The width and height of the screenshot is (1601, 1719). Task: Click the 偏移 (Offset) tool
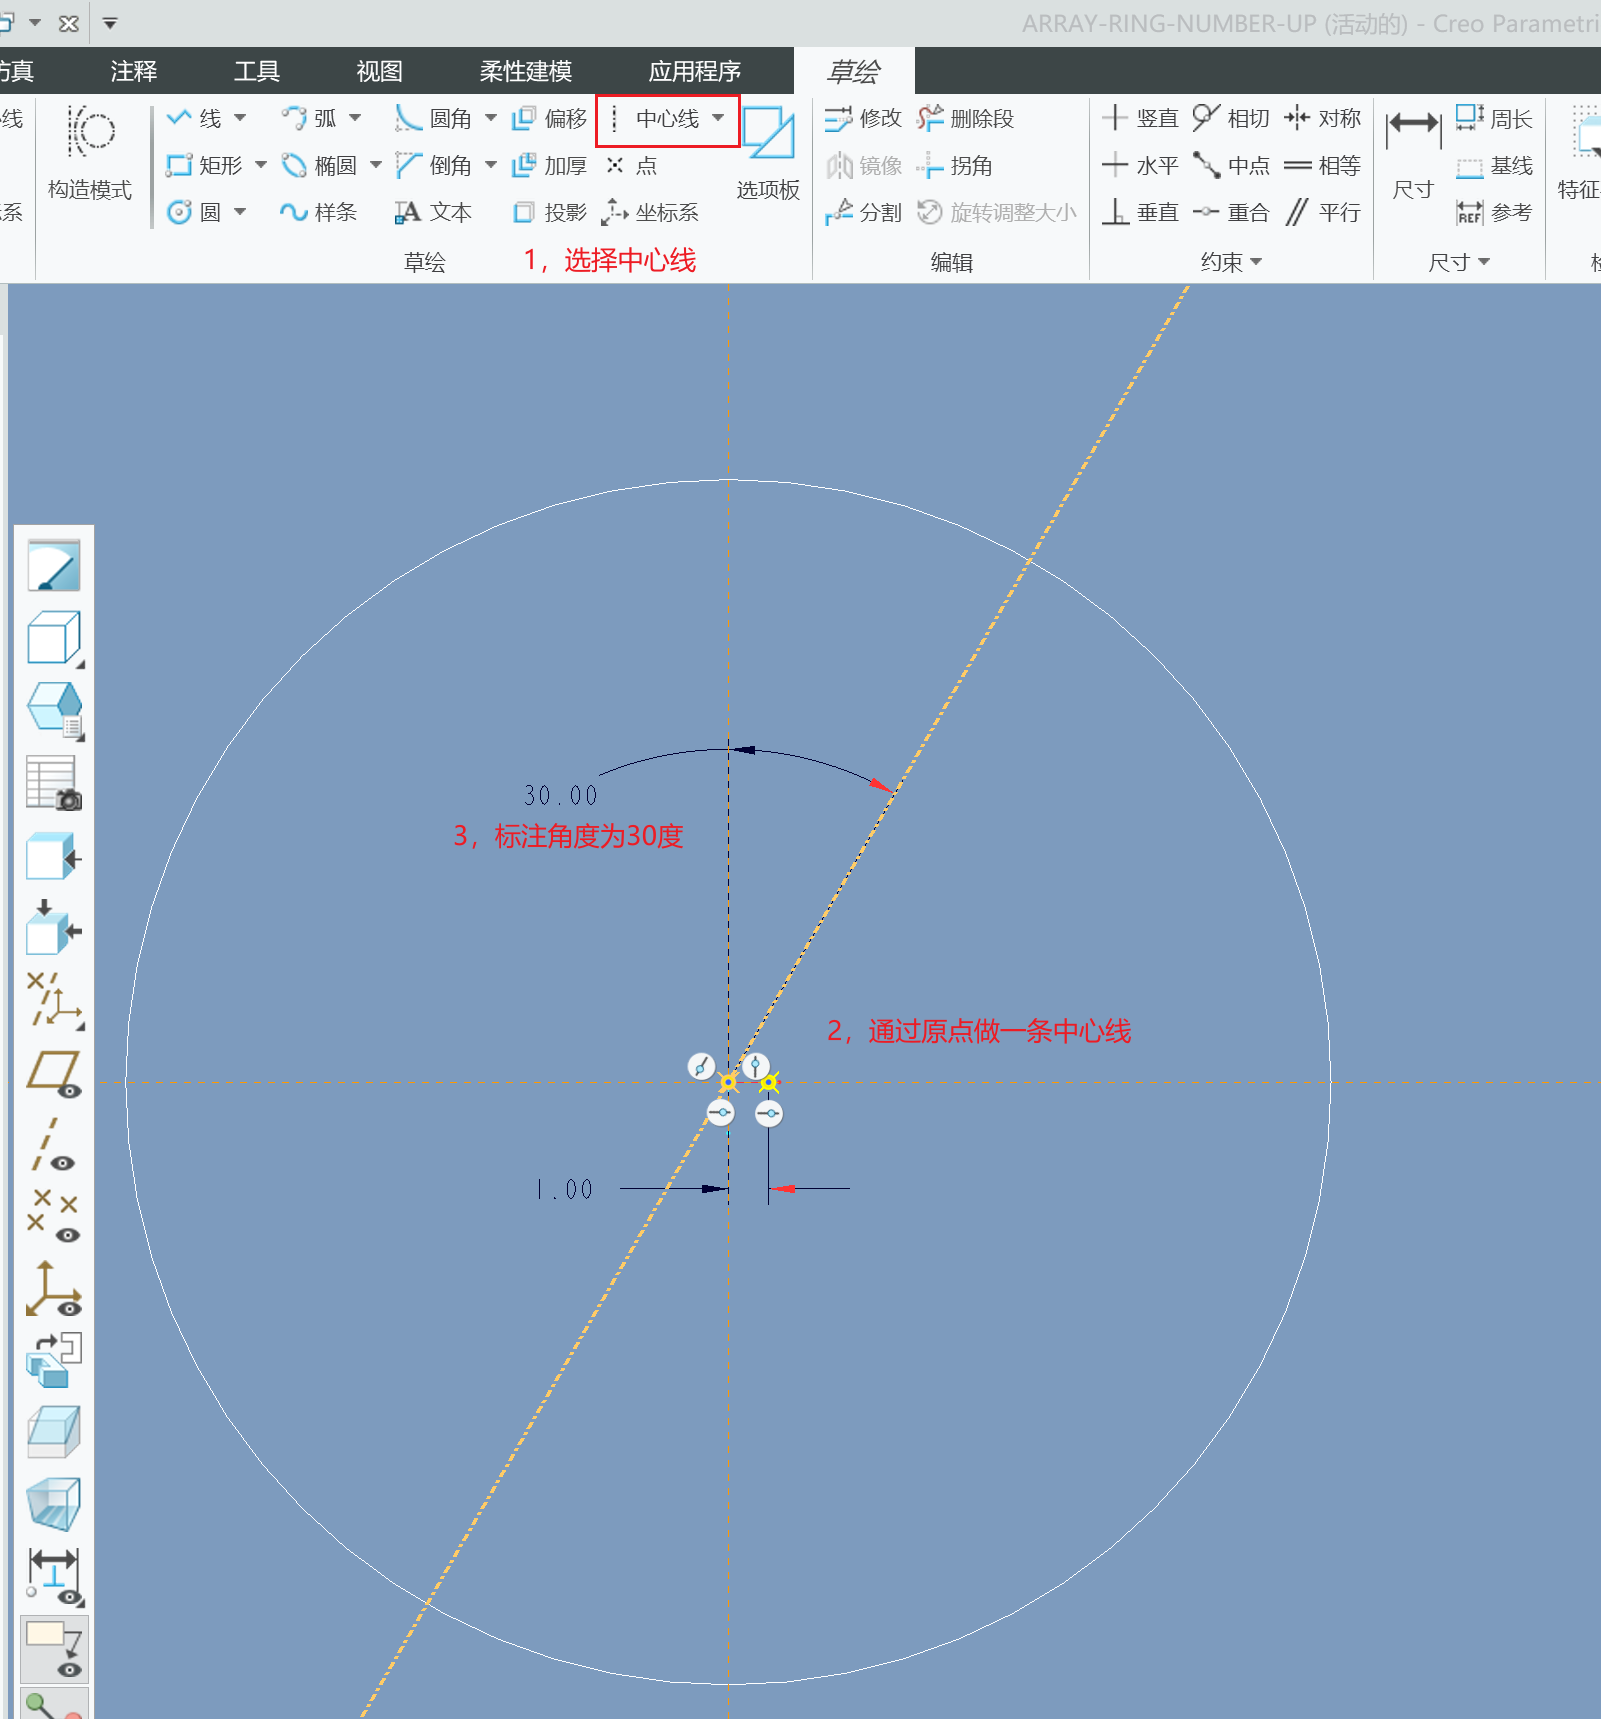(549, 119)
